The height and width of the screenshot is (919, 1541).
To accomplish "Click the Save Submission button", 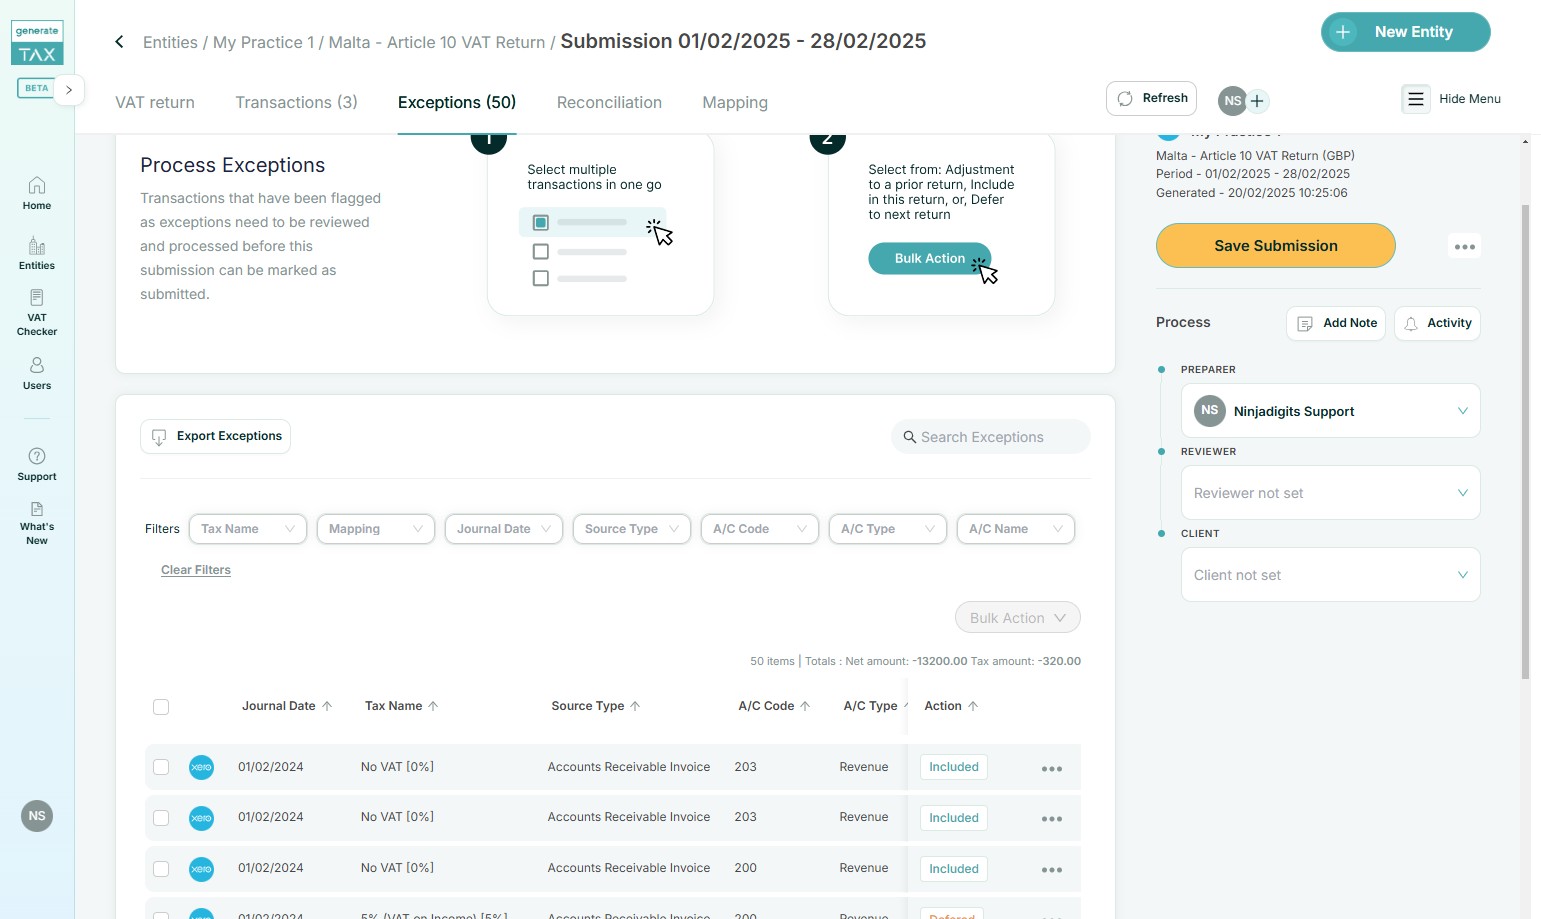I will 1275,246.
